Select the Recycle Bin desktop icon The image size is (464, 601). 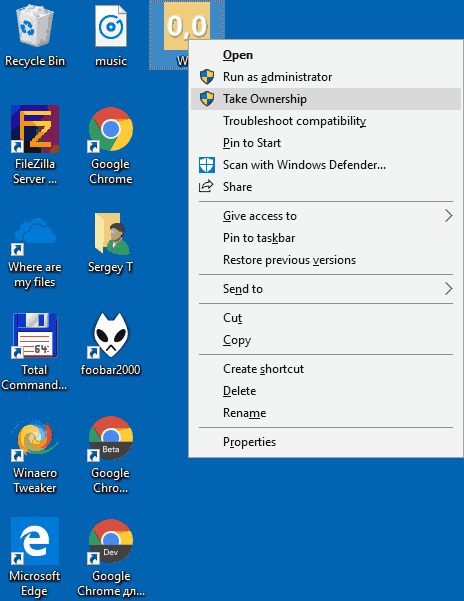35,28
